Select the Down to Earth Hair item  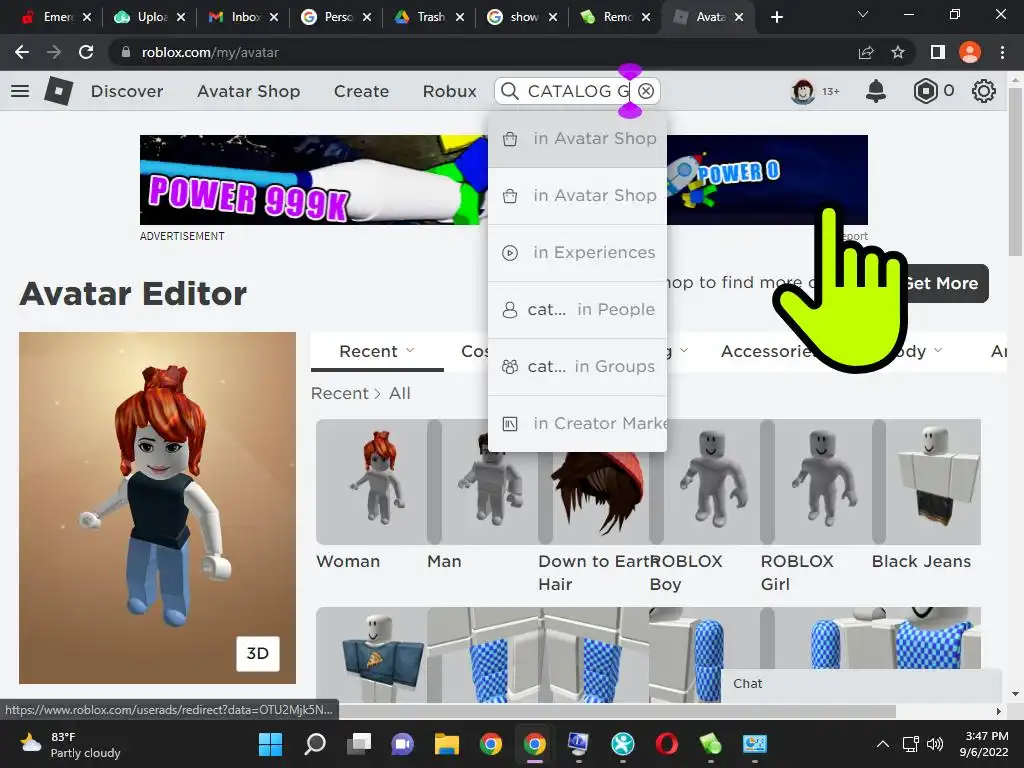[594, 482]
